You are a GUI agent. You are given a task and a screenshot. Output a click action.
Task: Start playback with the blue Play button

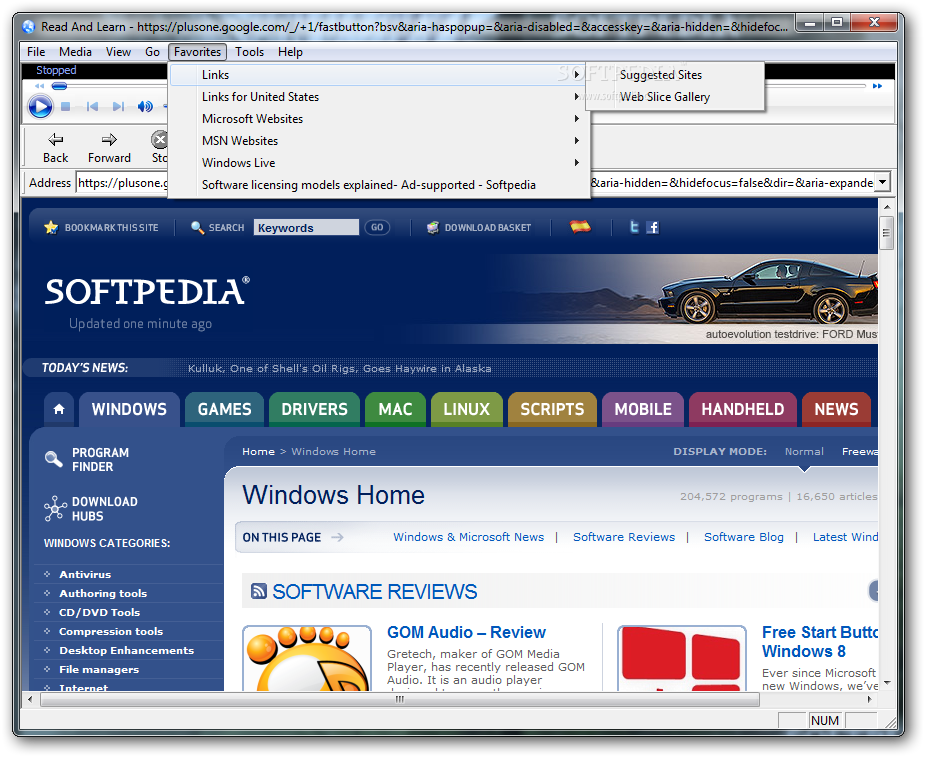[x=40, y=107]
